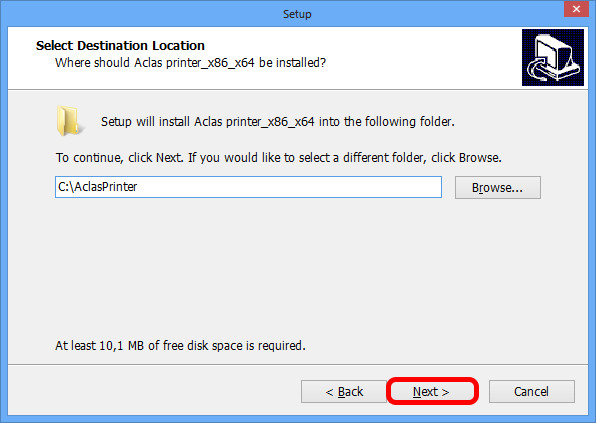Click the free disk space requirement text
596x423 pixels.
(180, 345)
